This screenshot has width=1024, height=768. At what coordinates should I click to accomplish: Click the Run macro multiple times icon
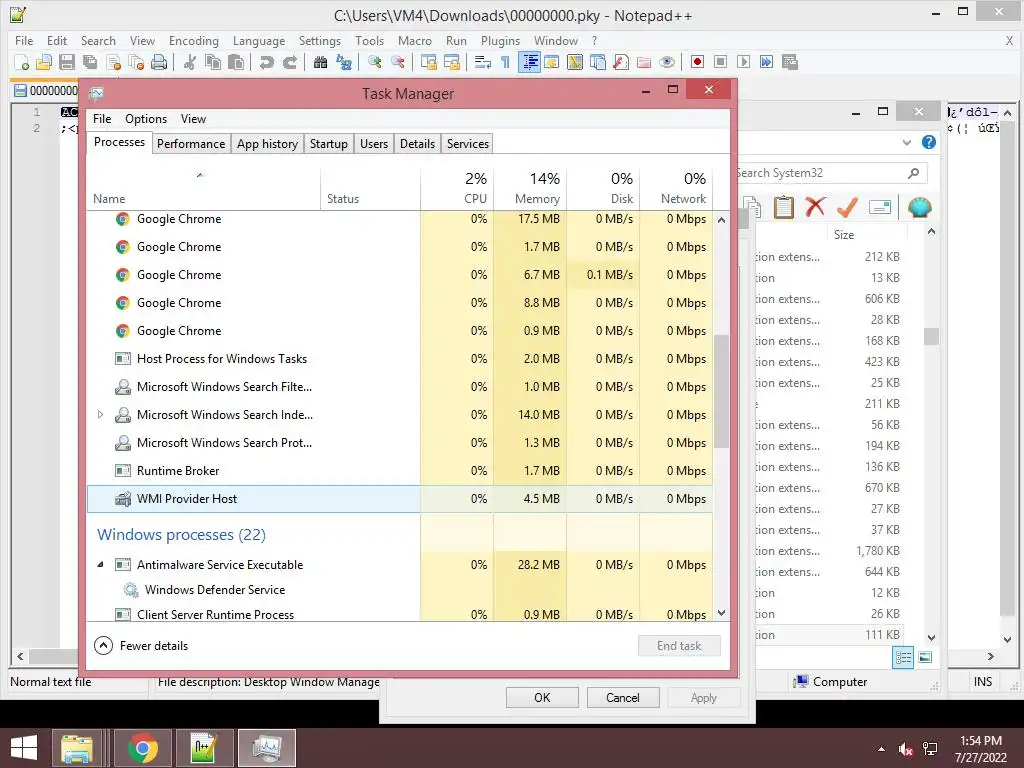(766, 62)
